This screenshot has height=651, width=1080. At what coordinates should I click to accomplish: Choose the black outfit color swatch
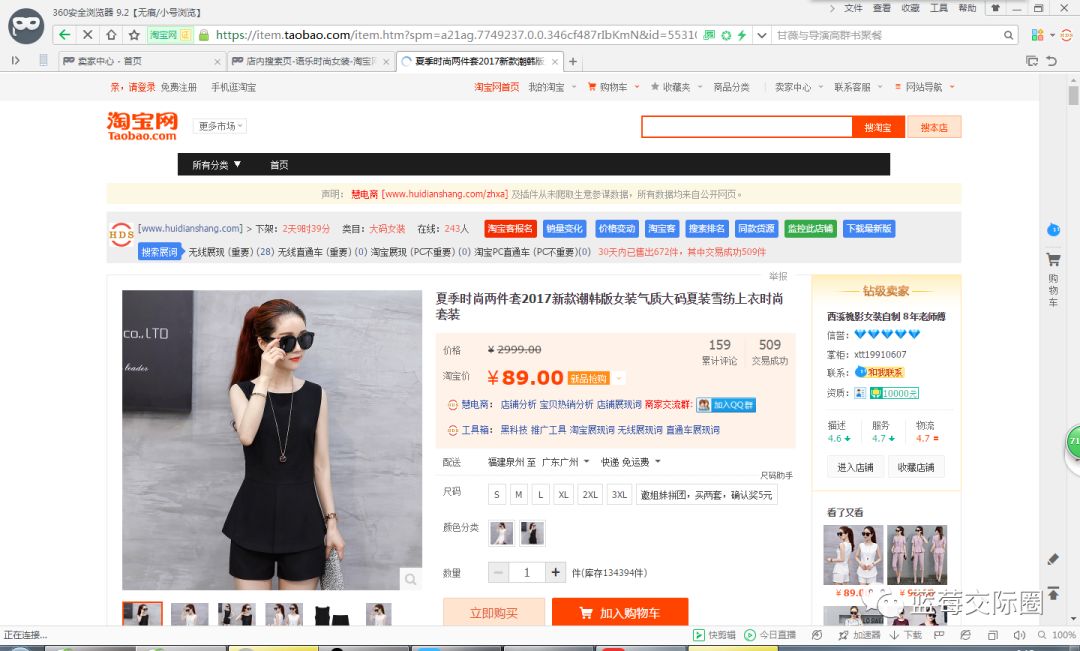pos(532,533)
